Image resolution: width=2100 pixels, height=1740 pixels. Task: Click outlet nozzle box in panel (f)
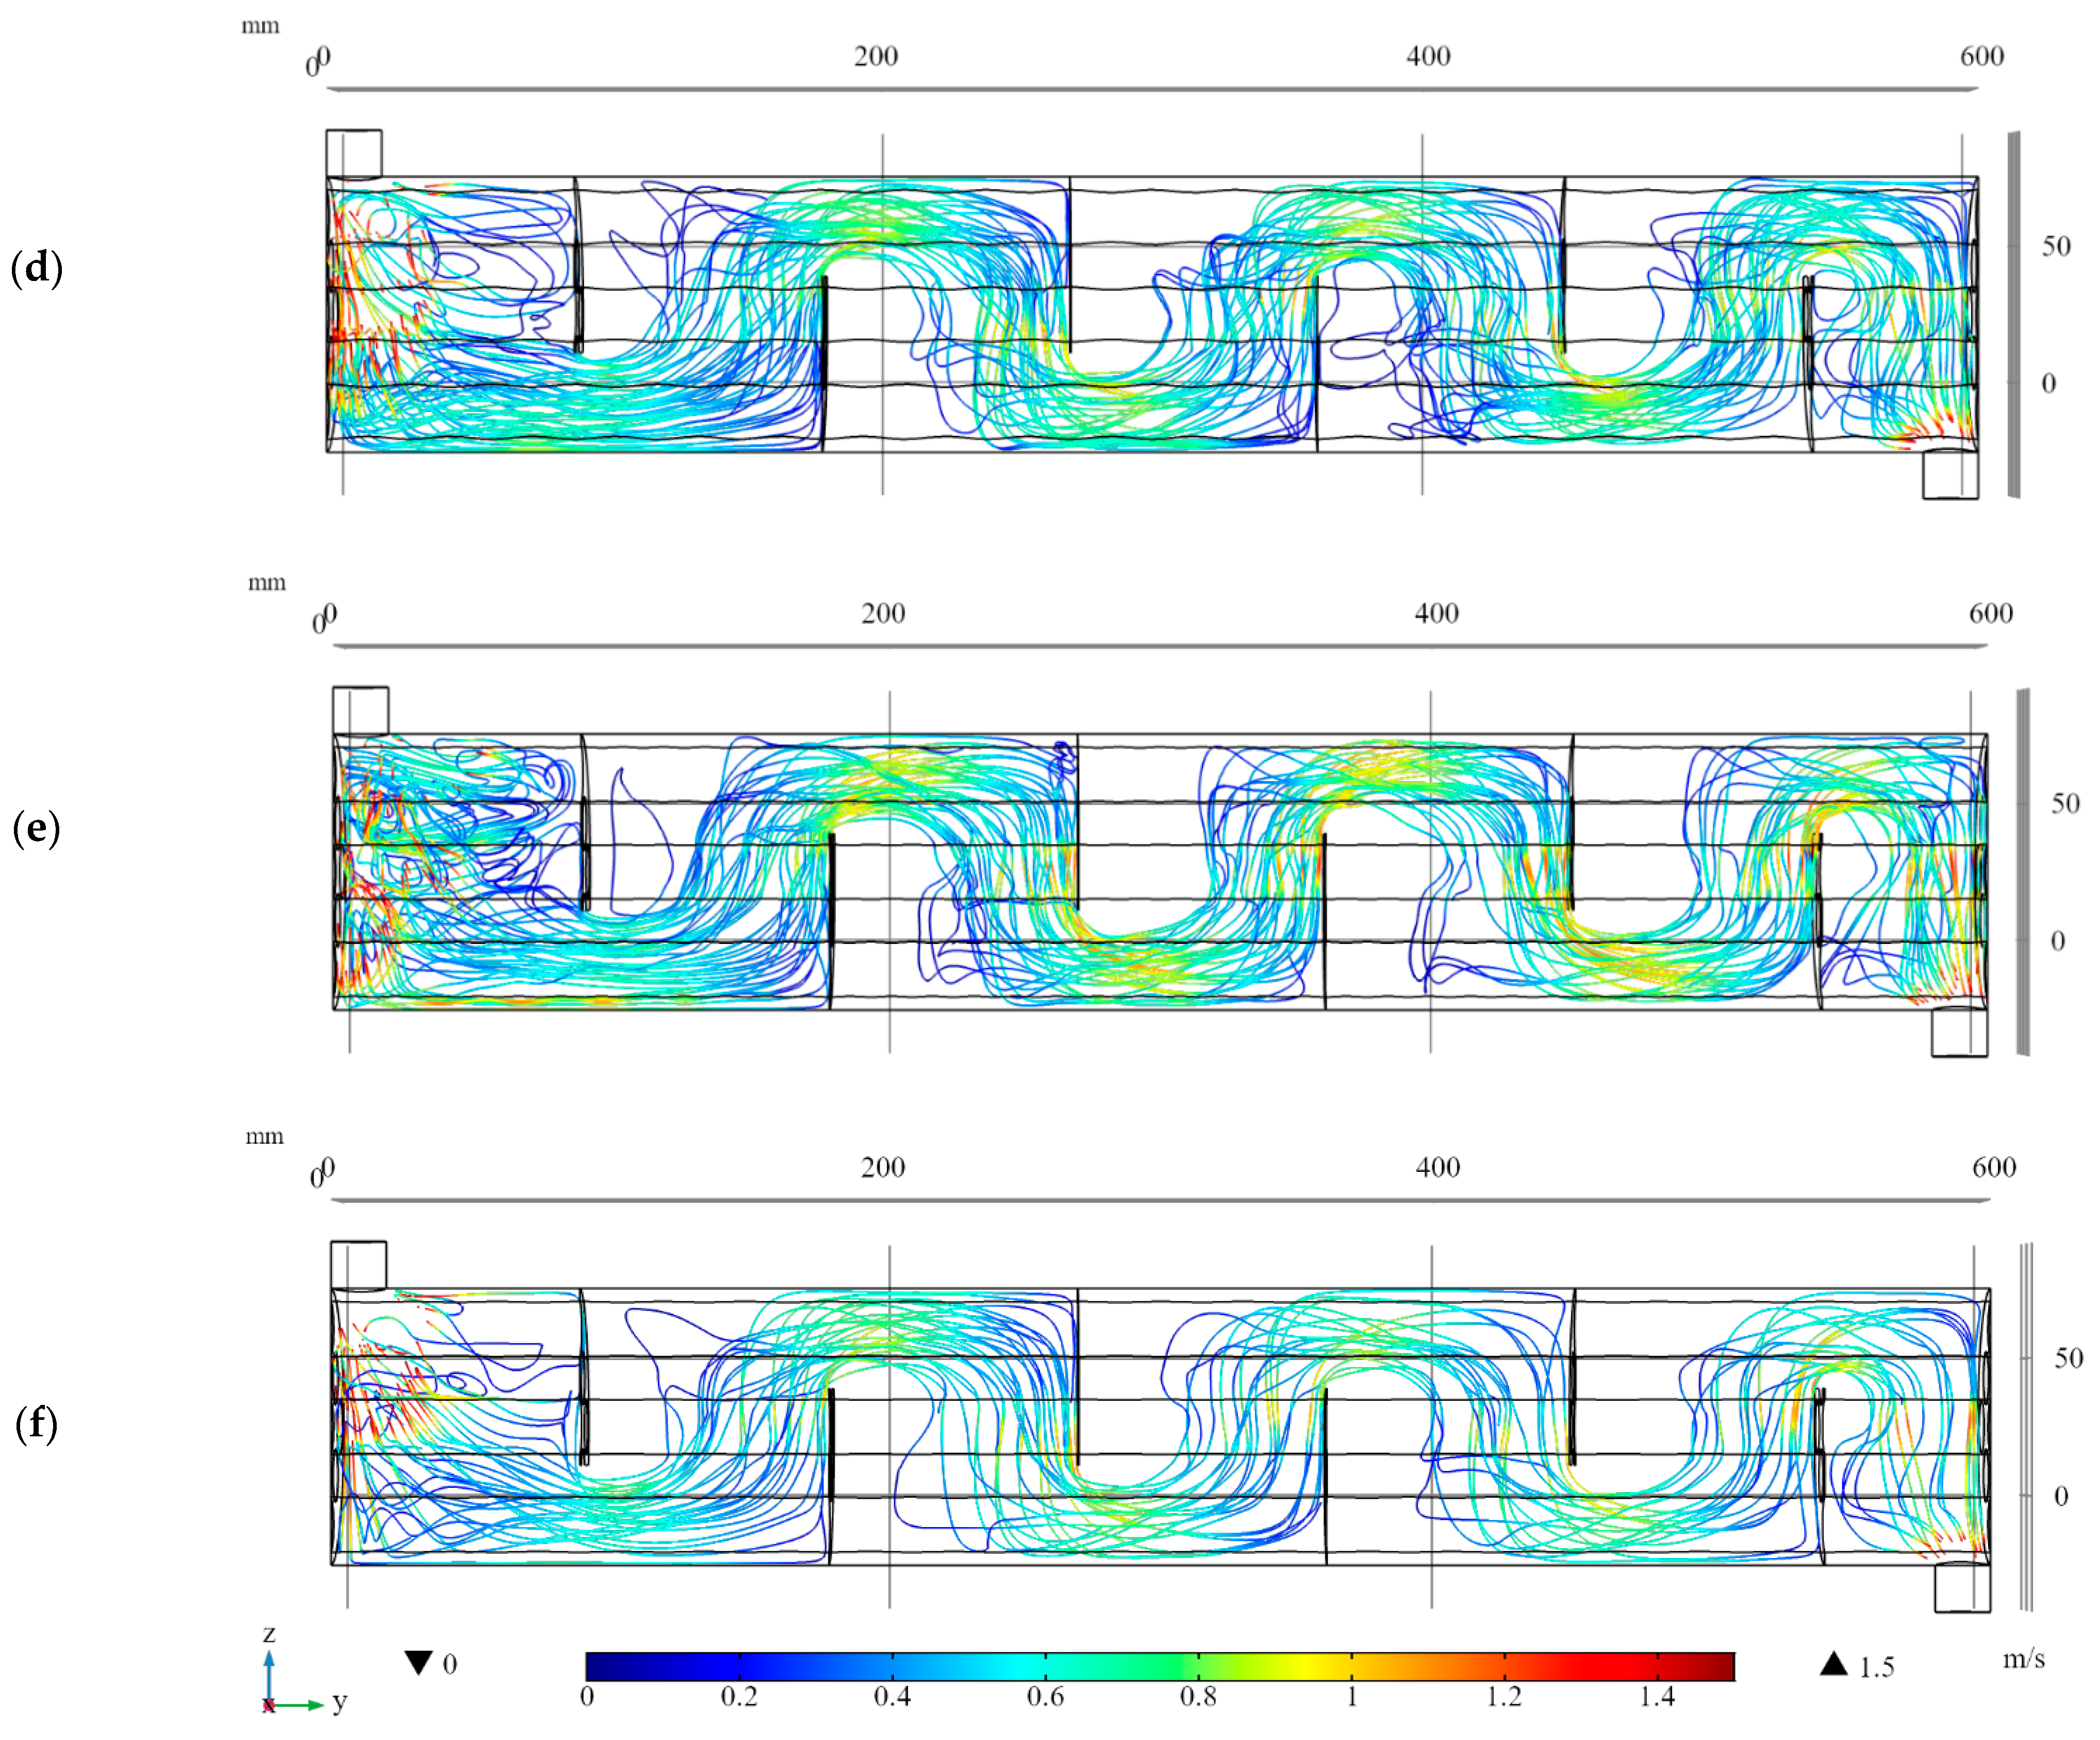(1962, 1588)
